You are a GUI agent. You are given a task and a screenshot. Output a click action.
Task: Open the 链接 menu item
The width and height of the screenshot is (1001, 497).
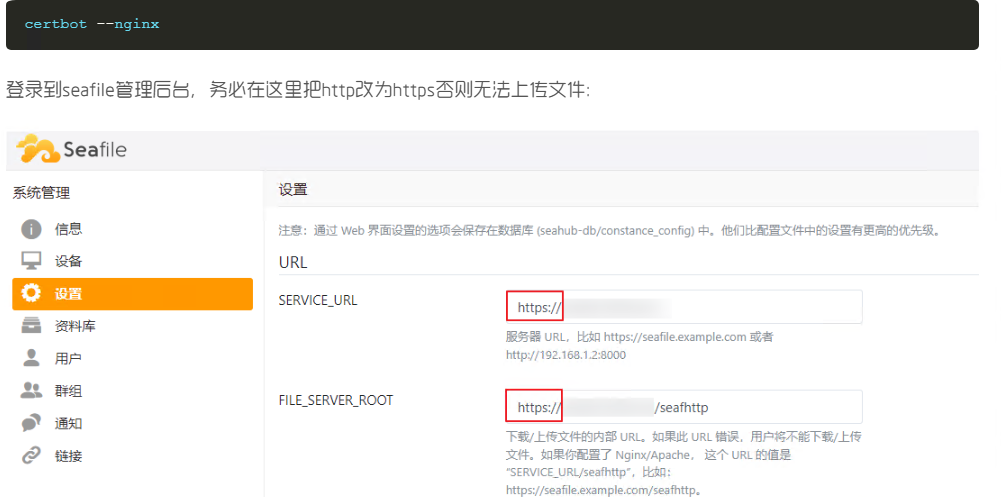click(132, 456)
